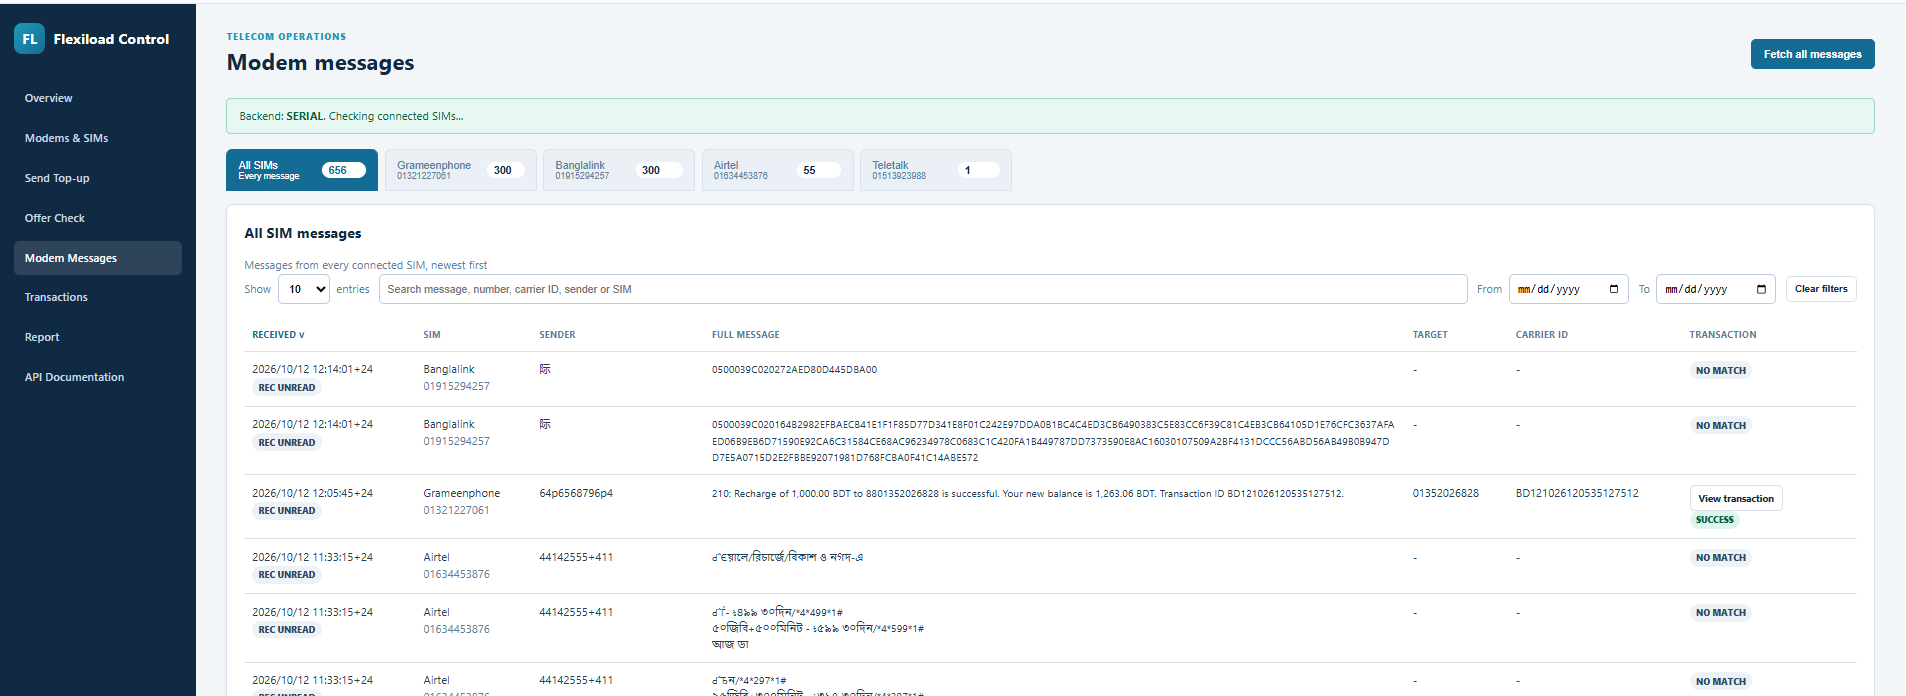The width and height of the screenshot is (1906, 696).
Task: Open API Documentation in the sidebar
Action: (98, 377)
